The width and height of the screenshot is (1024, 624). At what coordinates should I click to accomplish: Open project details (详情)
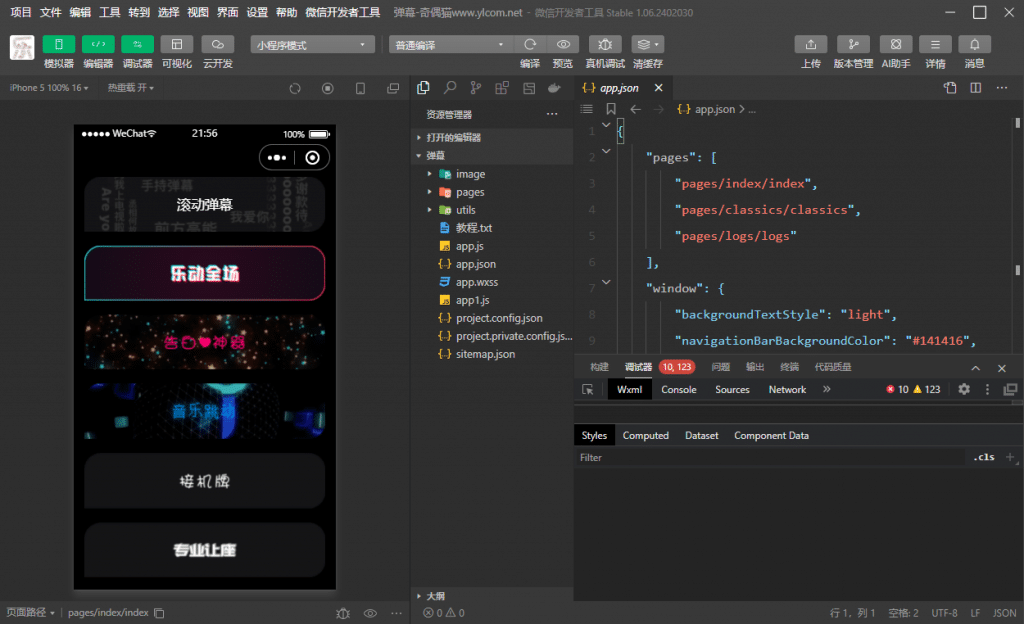tap(935, 44)
